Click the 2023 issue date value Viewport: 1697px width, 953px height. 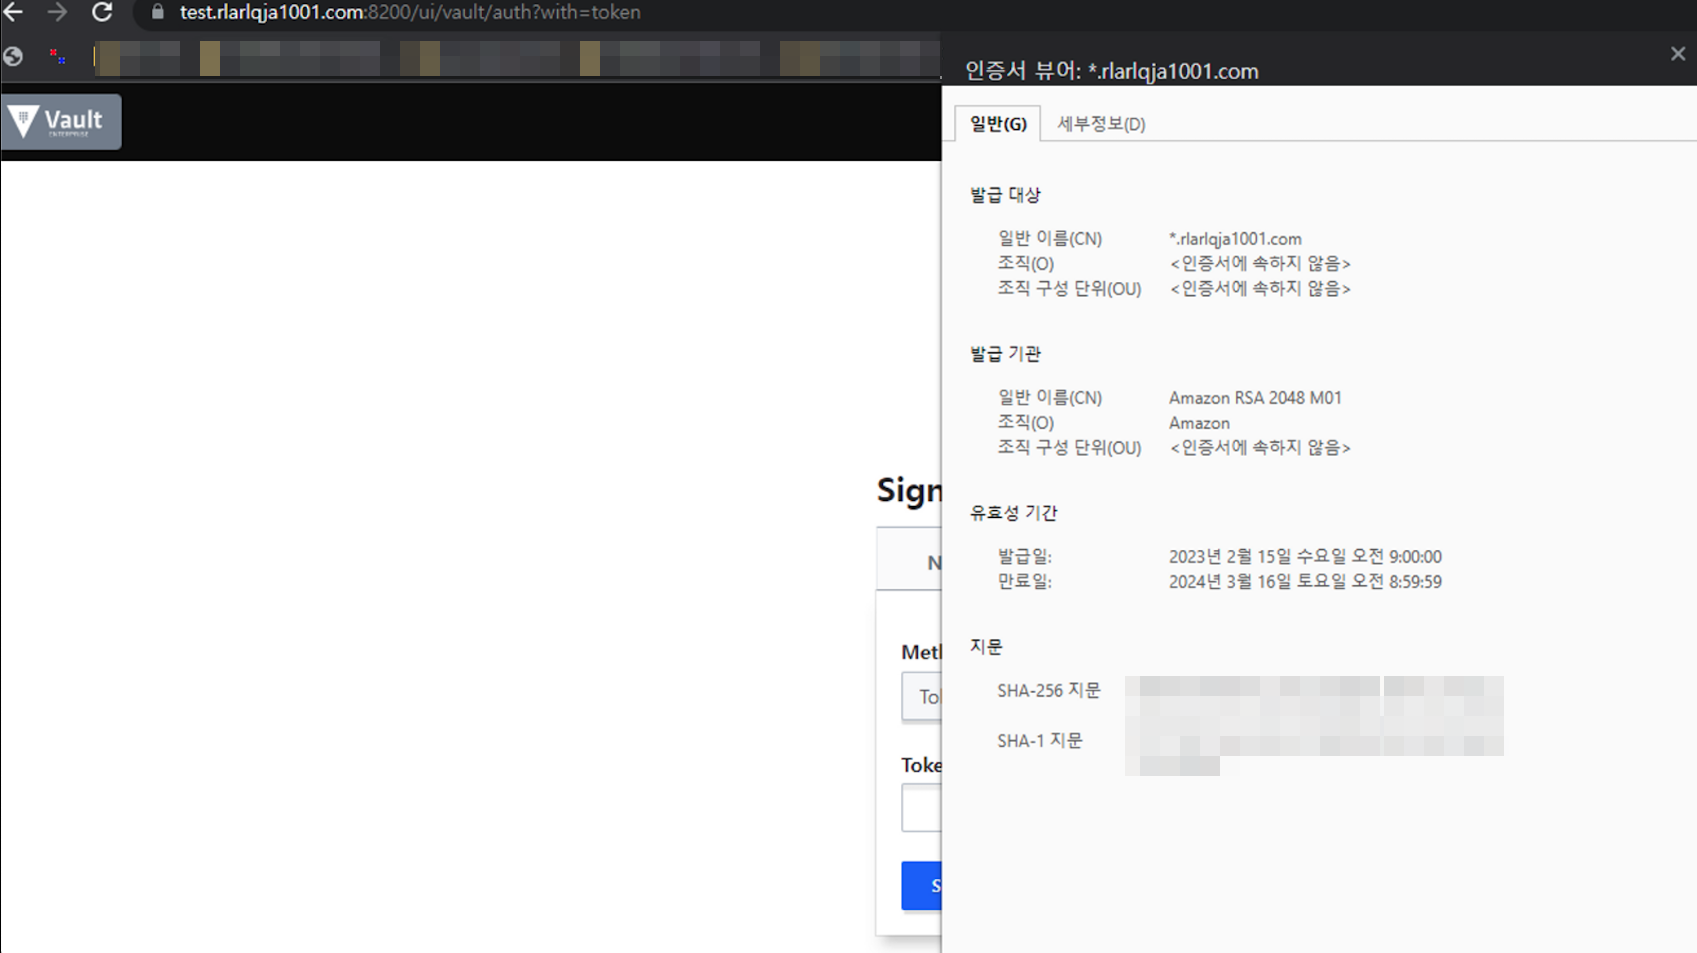(1305, 557)
